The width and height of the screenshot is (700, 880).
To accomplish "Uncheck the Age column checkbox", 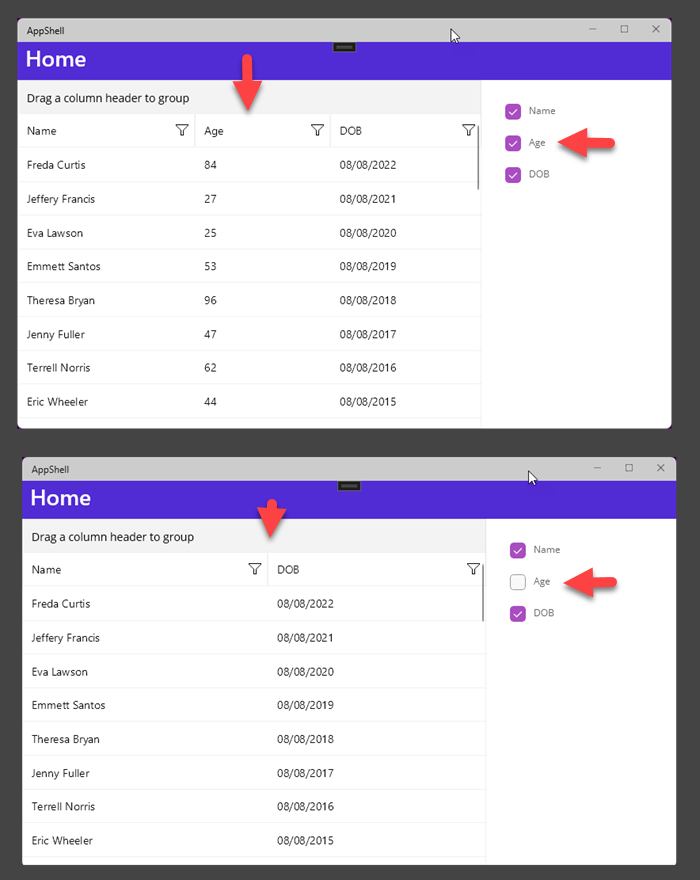I will point(512,143).
